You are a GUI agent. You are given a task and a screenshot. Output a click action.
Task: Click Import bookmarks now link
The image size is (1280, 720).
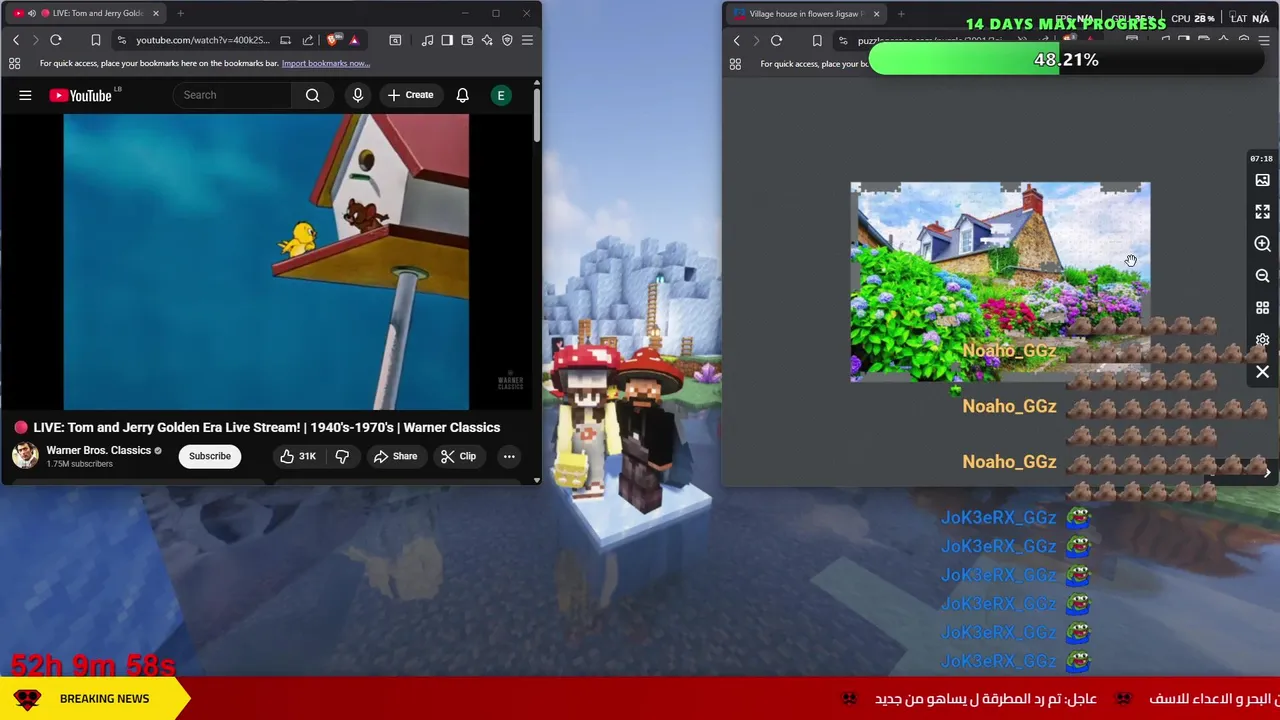[x=326, y=63]
